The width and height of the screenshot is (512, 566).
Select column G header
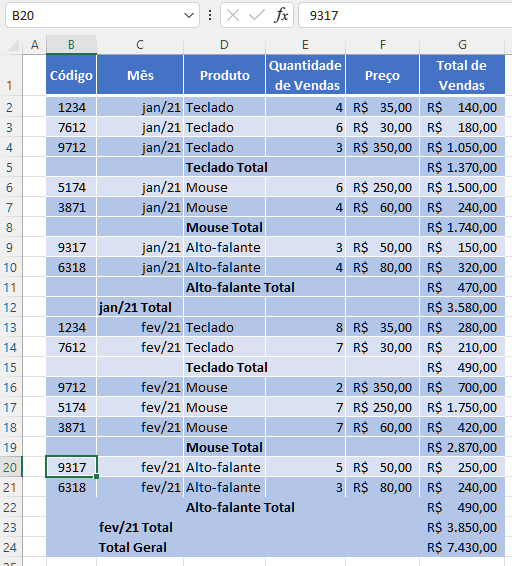click(462, 45)
